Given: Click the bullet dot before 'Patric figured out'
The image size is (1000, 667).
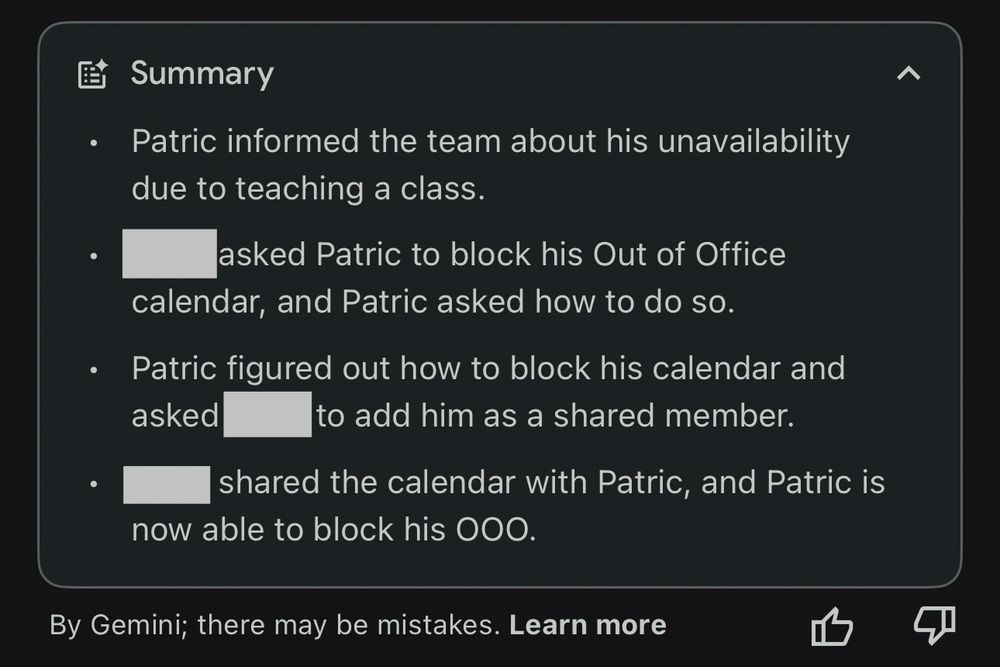Looking at the screenshot, I should (x=94, y=370).
